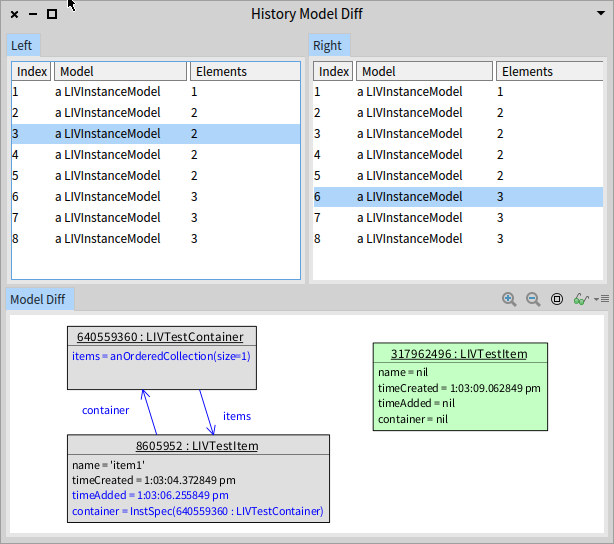The height and width of the screenshot is (544, 614).
Task: Select row 4 in the Left table
Action: [x=156, y=155]
